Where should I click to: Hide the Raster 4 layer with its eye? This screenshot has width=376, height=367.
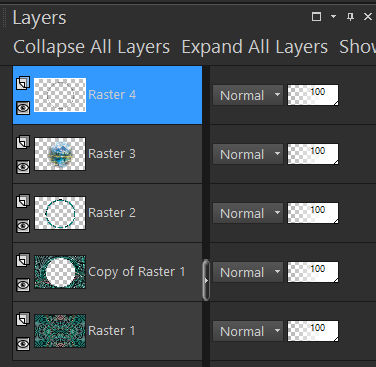pyautogui.click(x=23, y=108)
